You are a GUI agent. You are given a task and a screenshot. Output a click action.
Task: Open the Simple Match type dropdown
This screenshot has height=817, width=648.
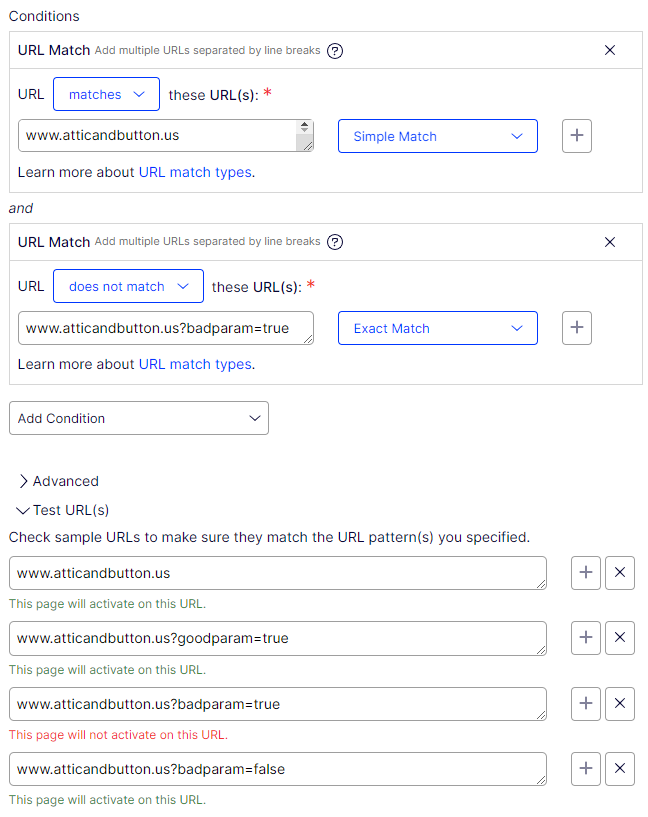[x=437, y=136]
